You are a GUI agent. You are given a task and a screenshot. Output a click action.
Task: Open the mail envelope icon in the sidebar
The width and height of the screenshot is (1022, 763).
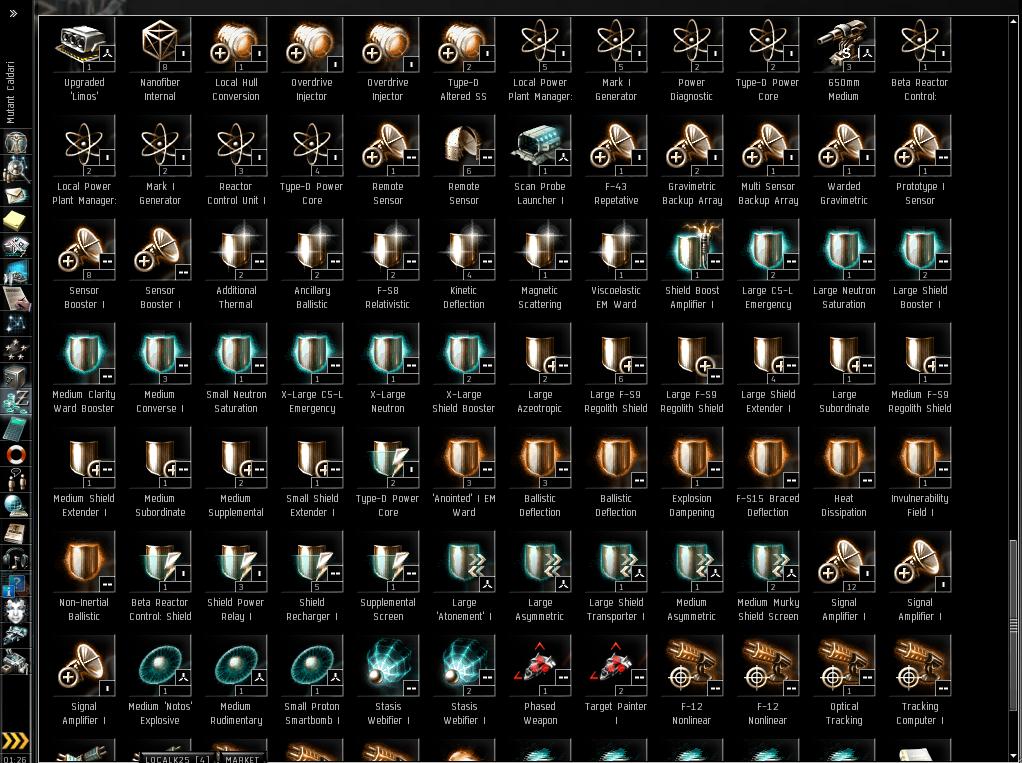coord(15,194)
